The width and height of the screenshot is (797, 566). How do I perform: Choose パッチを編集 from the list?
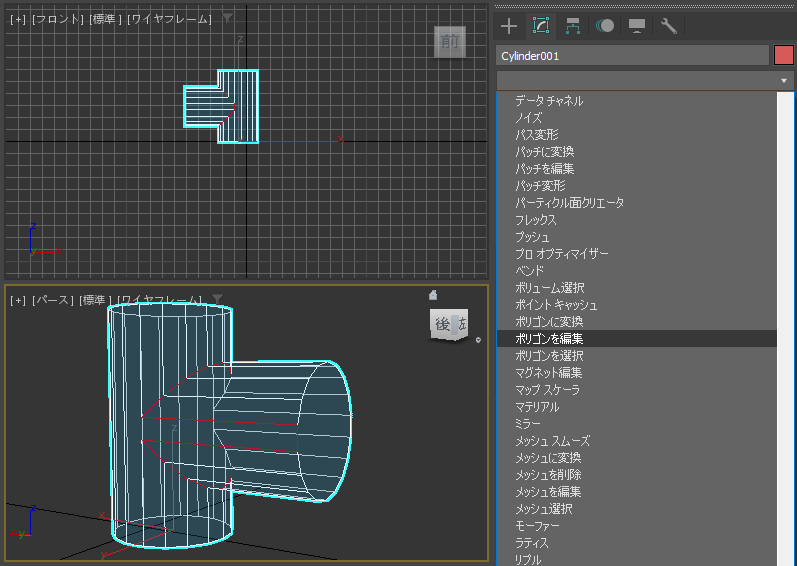pyautogui.click(x=637, y=169)
